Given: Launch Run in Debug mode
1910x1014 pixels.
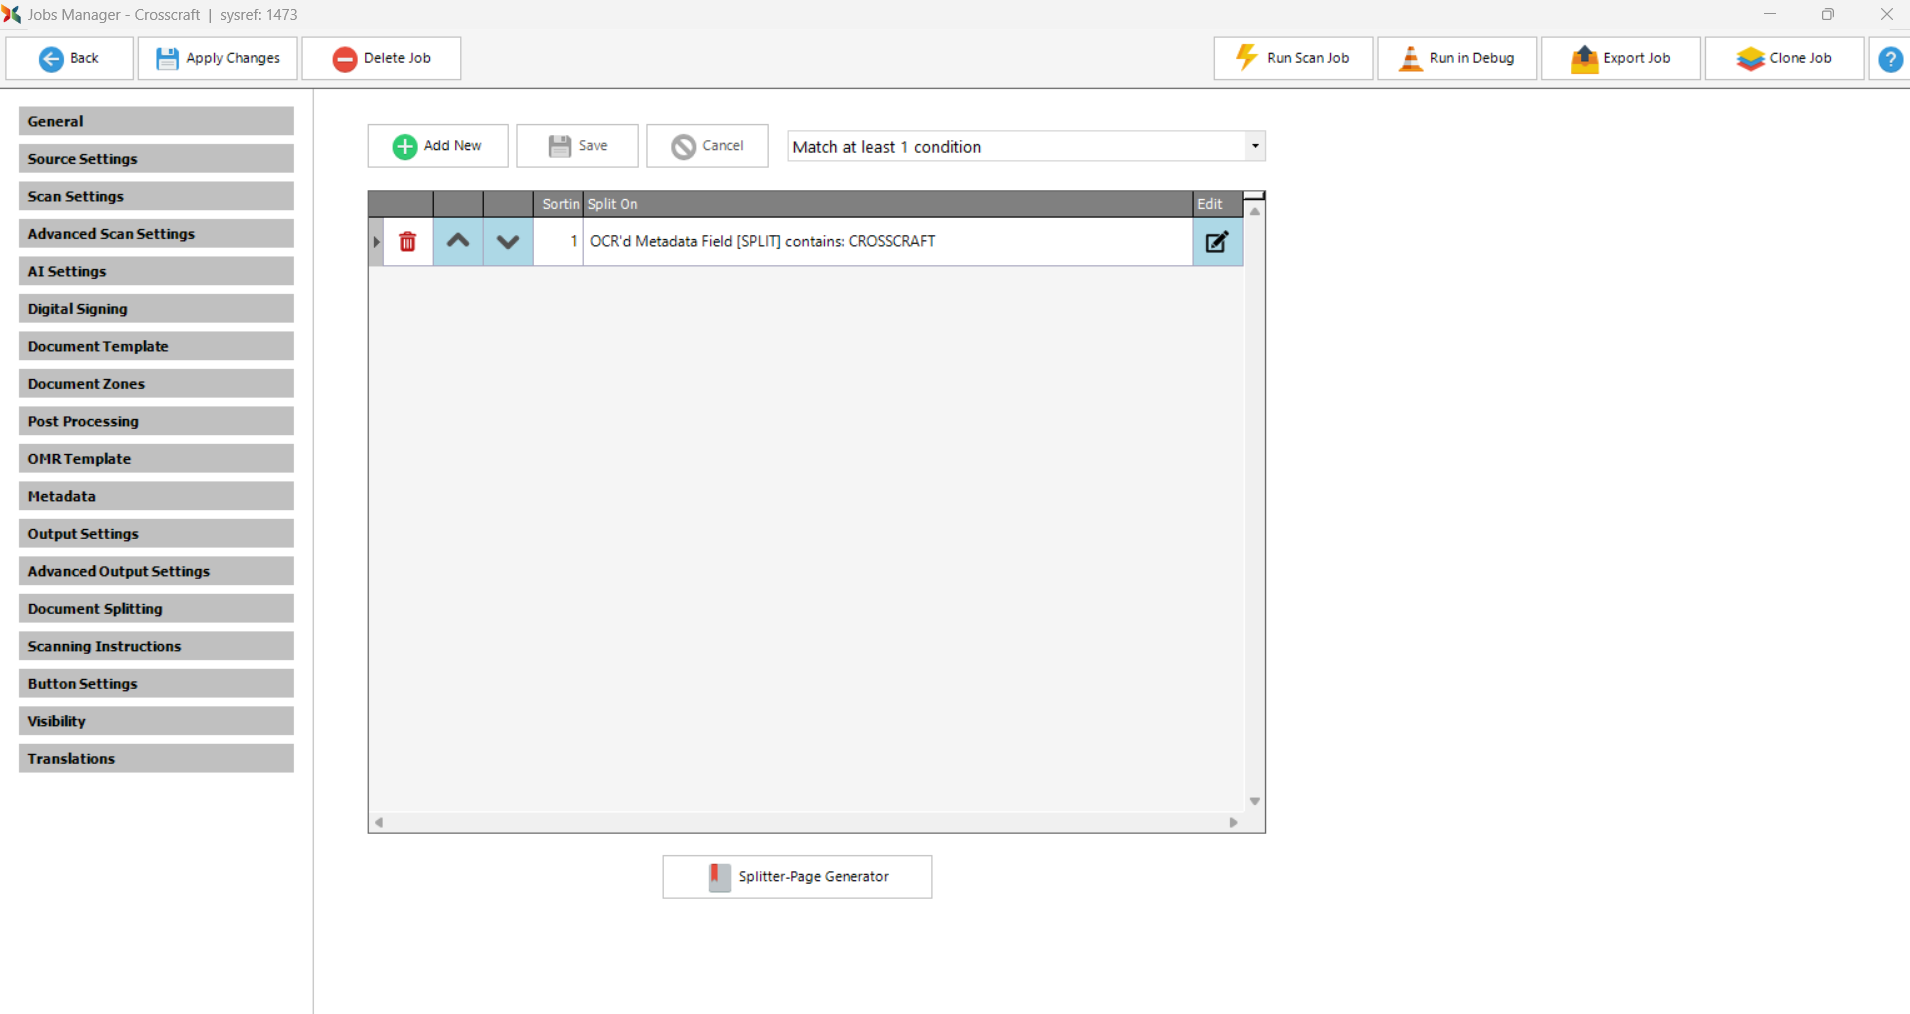Looking at the screenshot, I should tap(1457, 59).
